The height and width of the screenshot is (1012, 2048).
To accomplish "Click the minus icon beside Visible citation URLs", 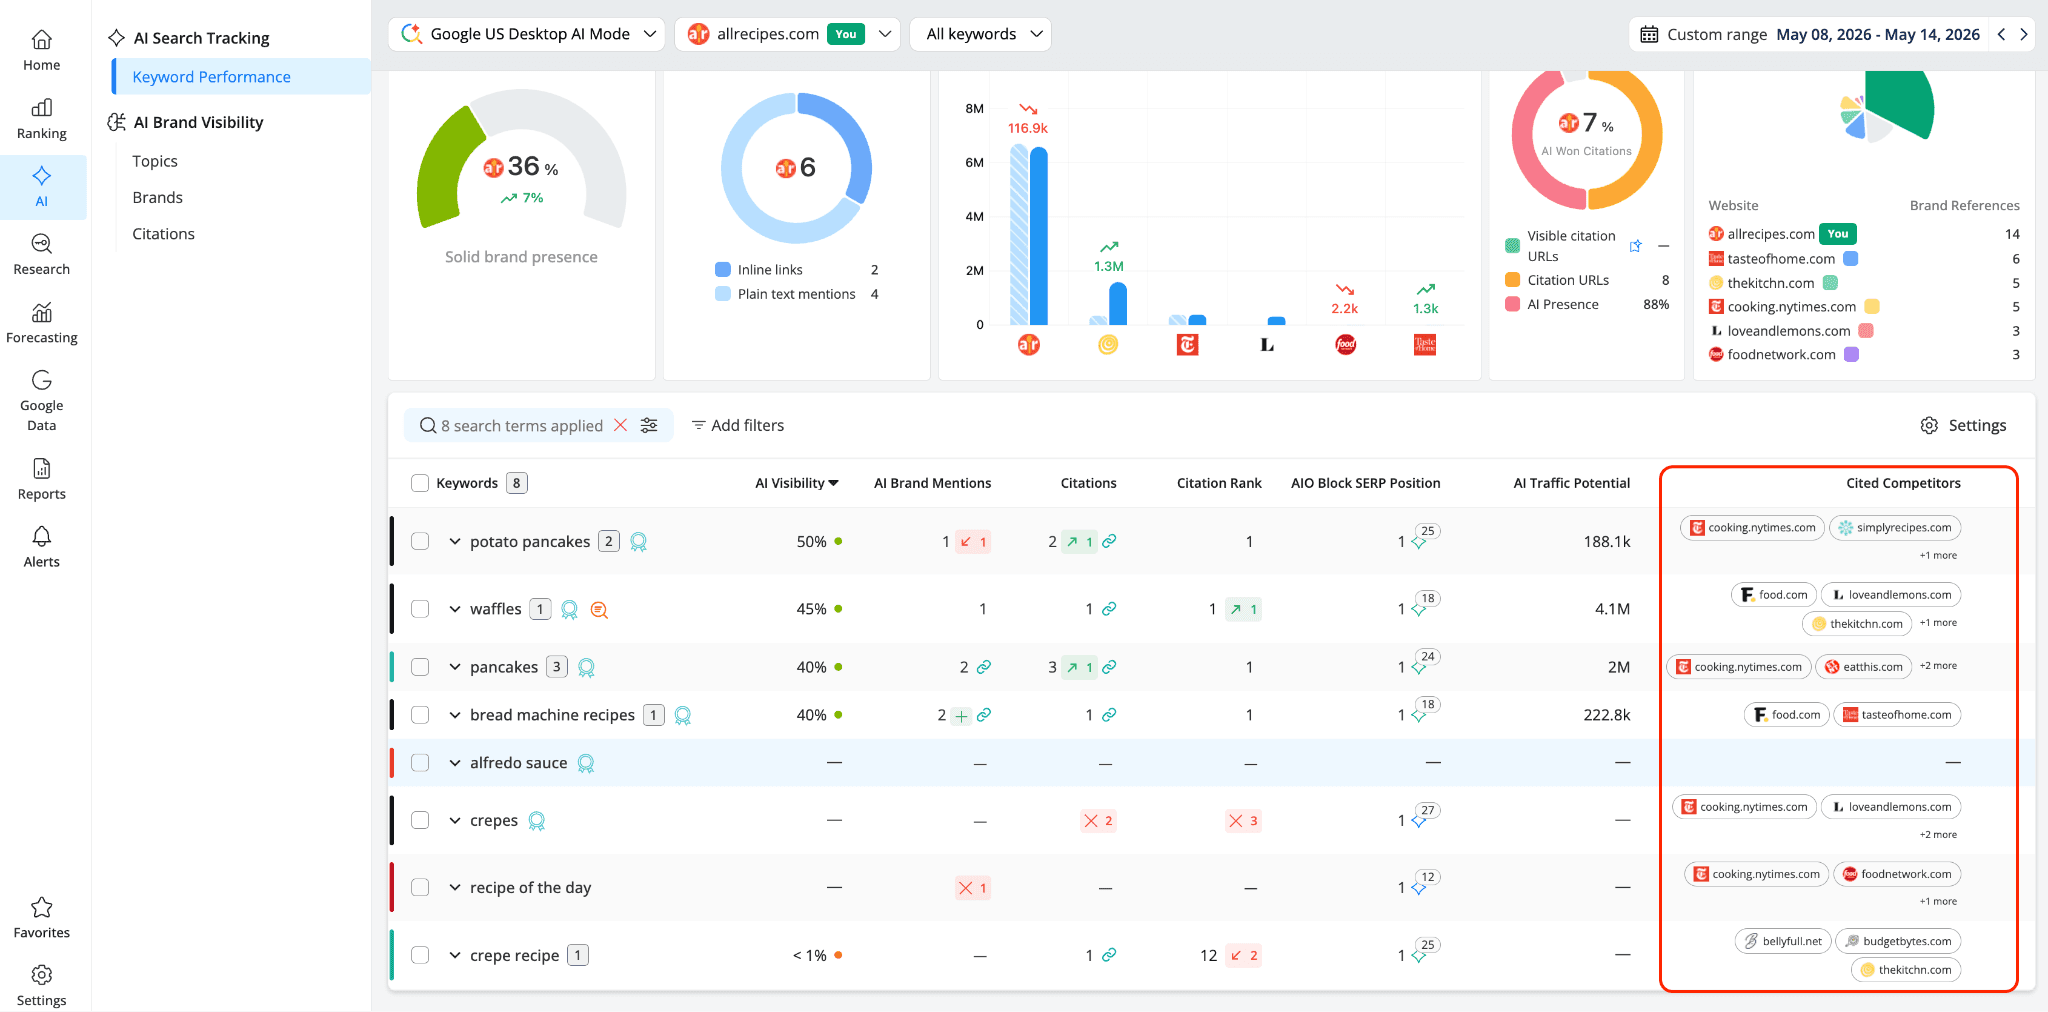I will pyautogui.click(x=1664, y=246).
